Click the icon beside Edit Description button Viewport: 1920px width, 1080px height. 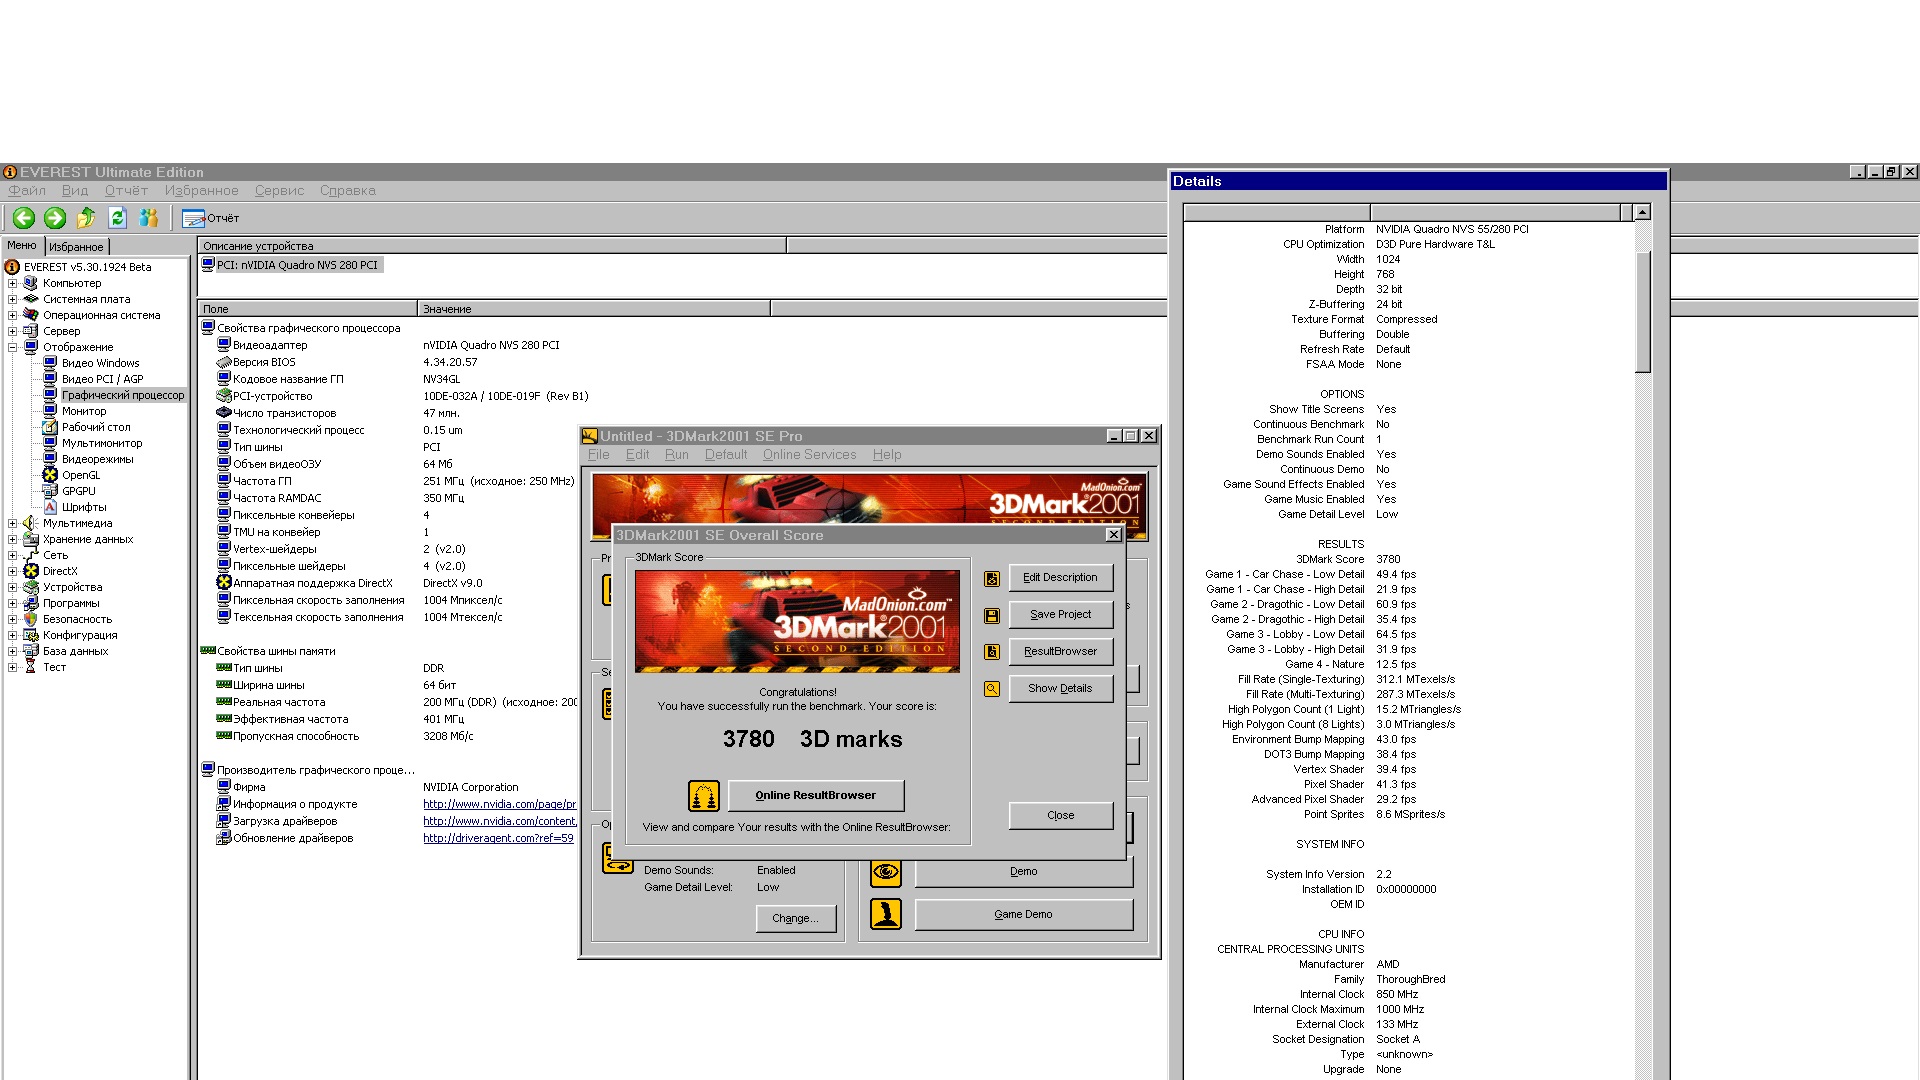992,579
